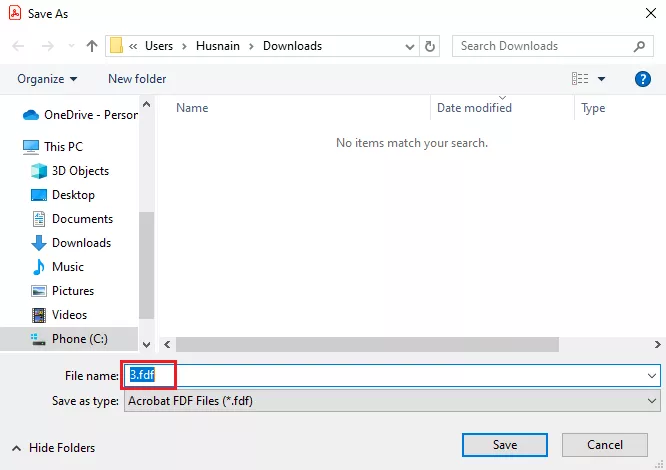Click horizontal scrollbar left arrow

click(x=167, y=344)
